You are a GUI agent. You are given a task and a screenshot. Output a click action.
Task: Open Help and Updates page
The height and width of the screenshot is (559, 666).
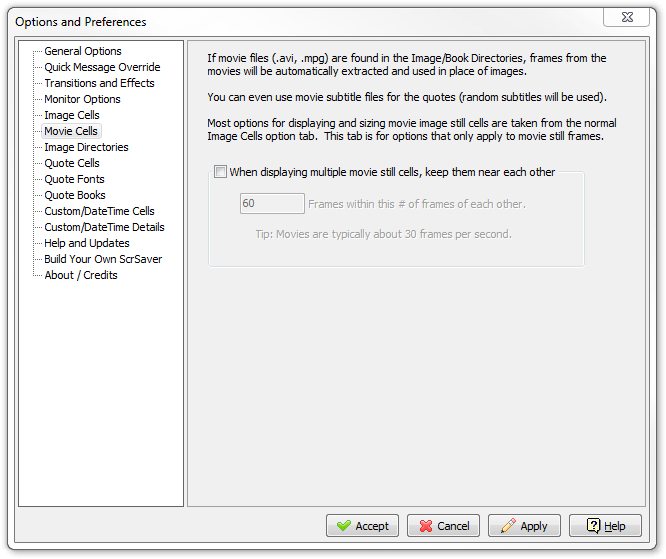point(87,243)
